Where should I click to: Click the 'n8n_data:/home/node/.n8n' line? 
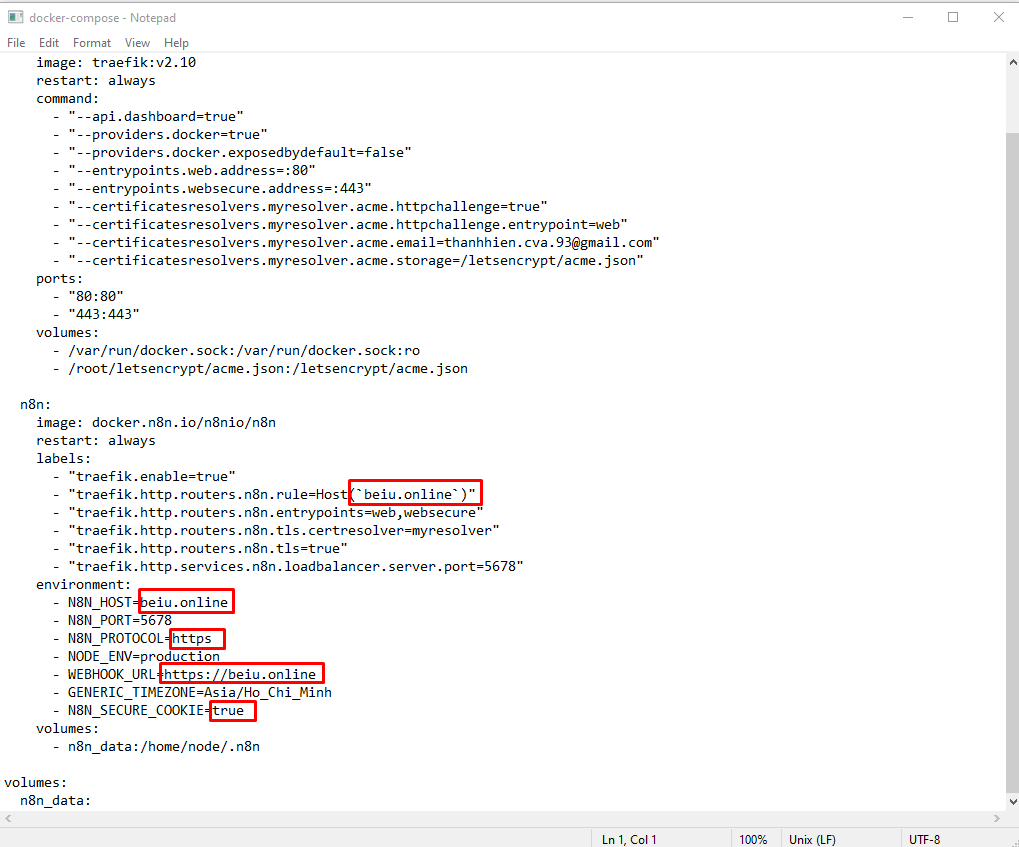pos(156,747)
